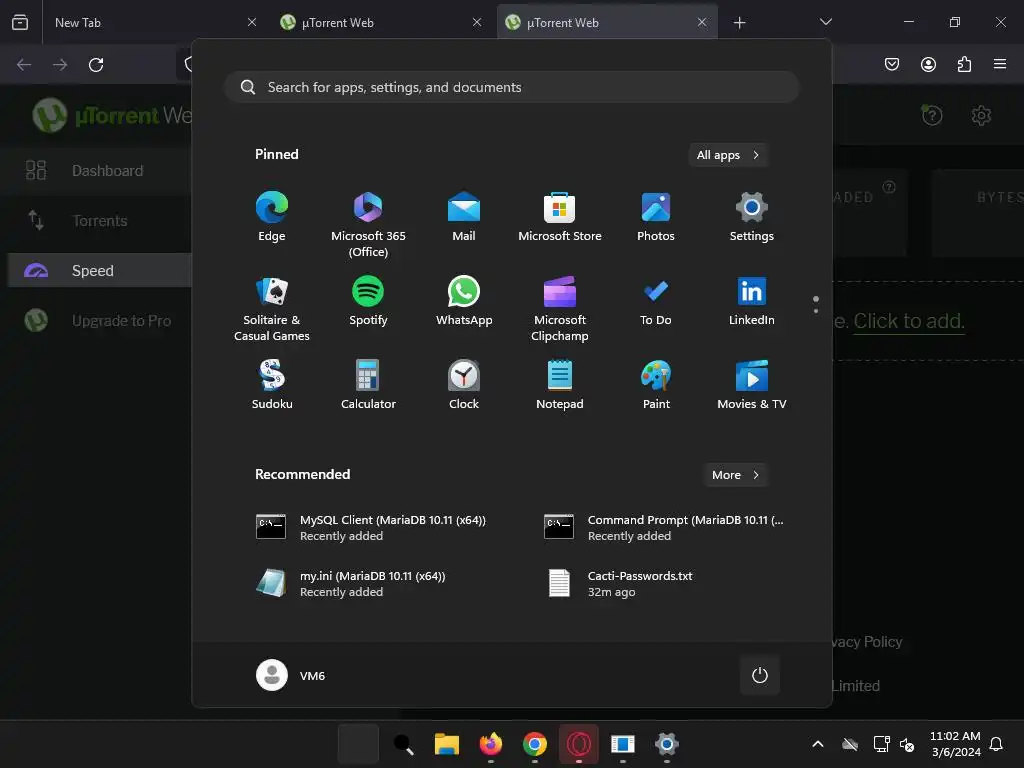Image resolution: width=1024 pixels, height=768 pixels.
Task: Open LinkedIn pinned app
Action: coord(752,302)
